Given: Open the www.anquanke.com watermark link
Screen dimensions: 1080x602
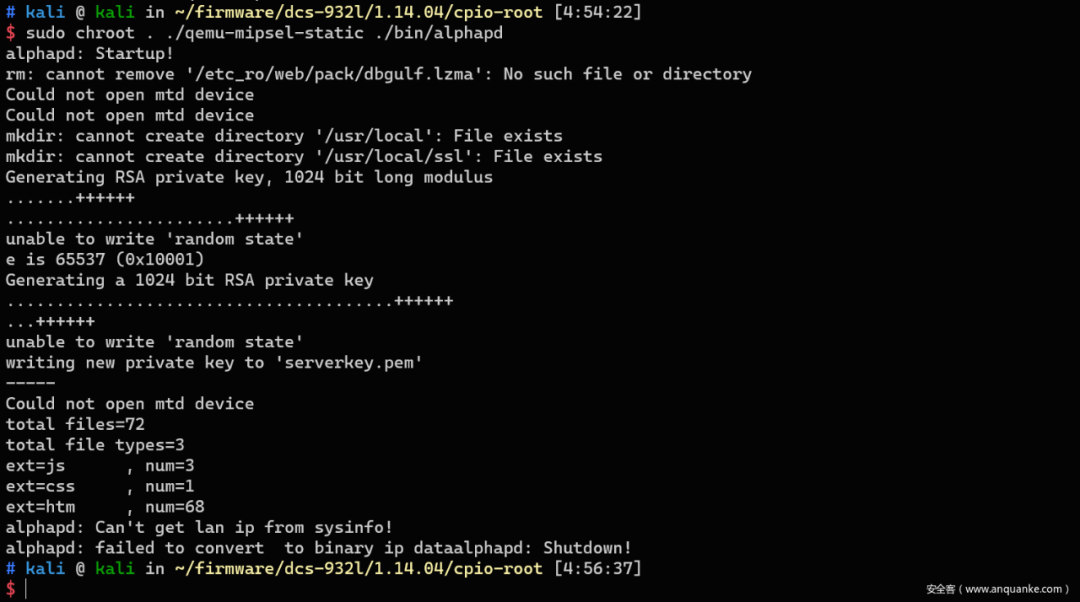Looking at the screenshot, I should click(x=997, y=590).
